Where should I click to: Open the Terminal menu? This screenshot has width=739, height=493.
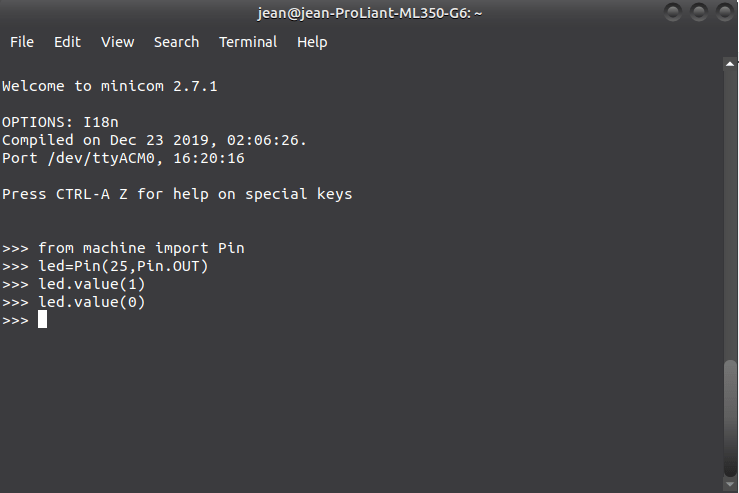(x=248, y=42)
